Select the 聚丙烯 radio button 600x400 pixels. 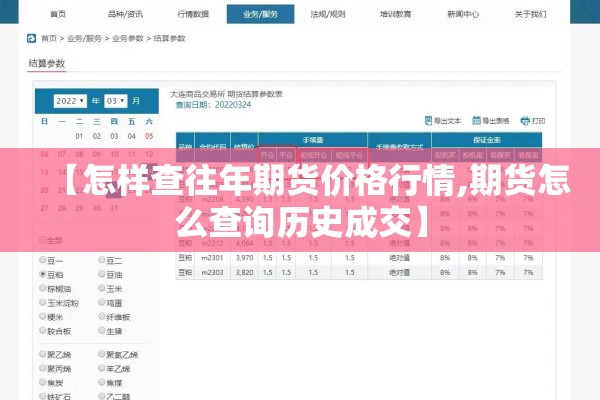[43, 368]
